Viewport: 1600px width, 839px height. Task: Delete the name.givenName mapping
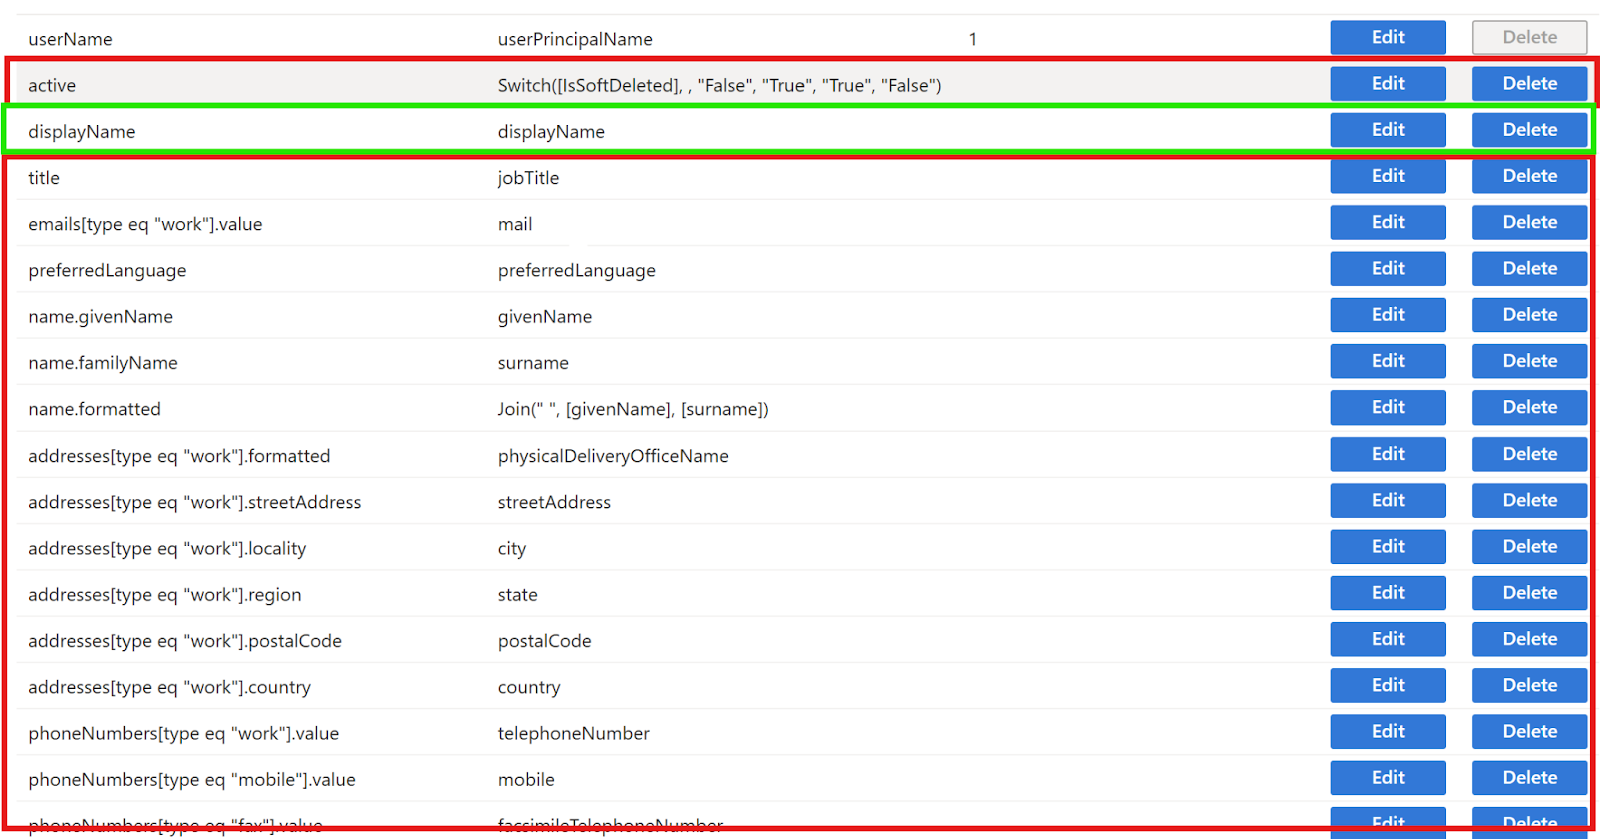point(1529,314)
